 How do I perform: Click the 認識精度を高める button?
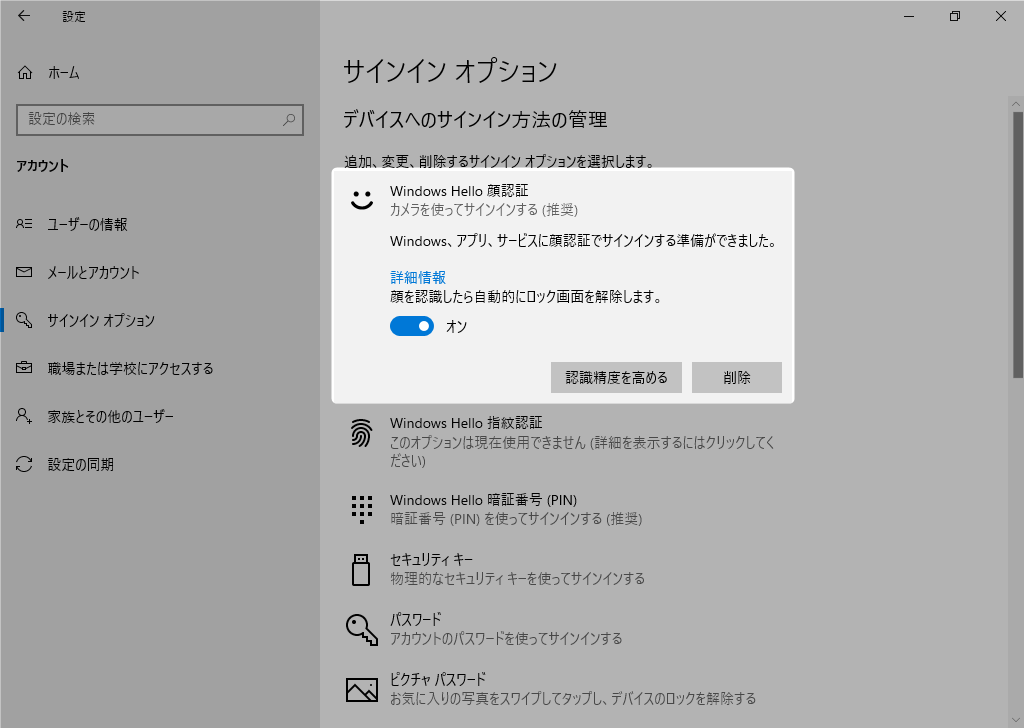(x=616, y=378)
